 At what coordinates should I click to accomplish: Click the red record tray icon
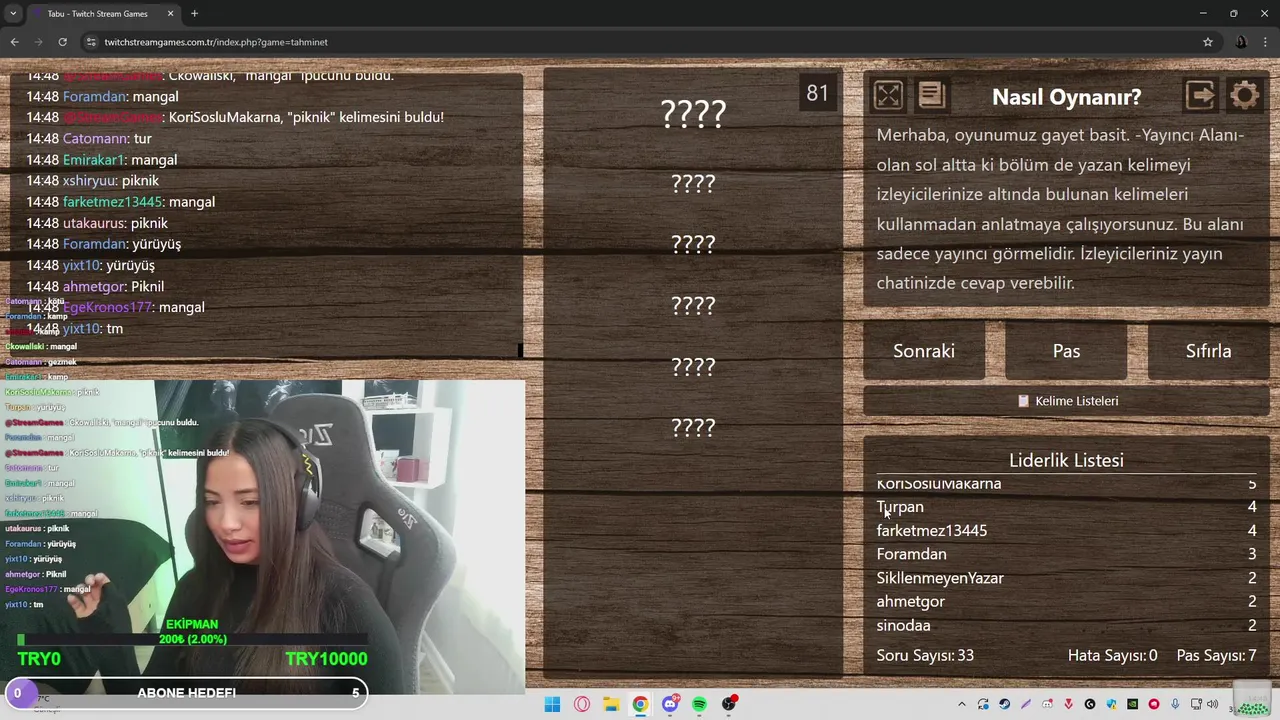(1154, 704)
